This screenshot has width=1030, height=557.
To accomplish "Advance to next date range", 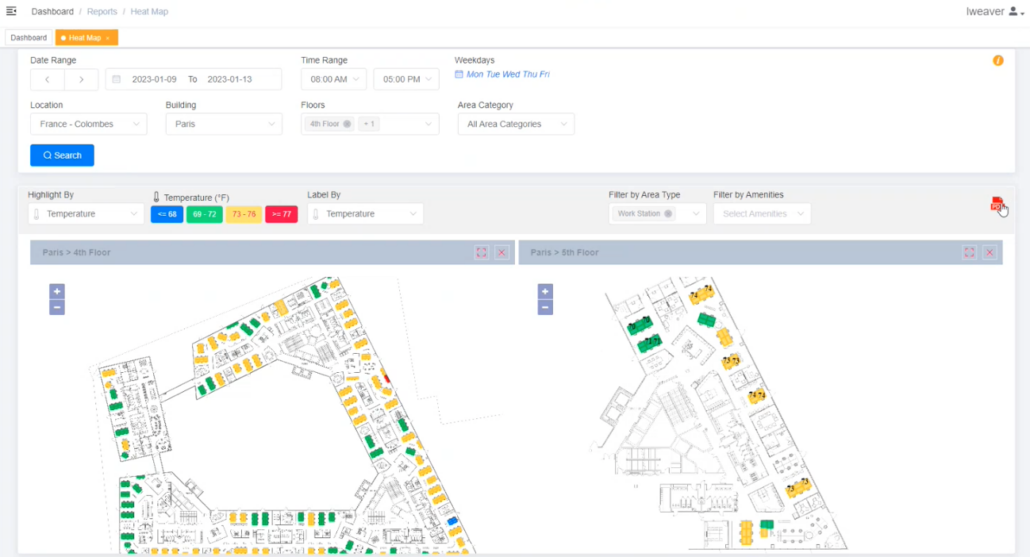I will pyautogui.click(x=81, y=79).
